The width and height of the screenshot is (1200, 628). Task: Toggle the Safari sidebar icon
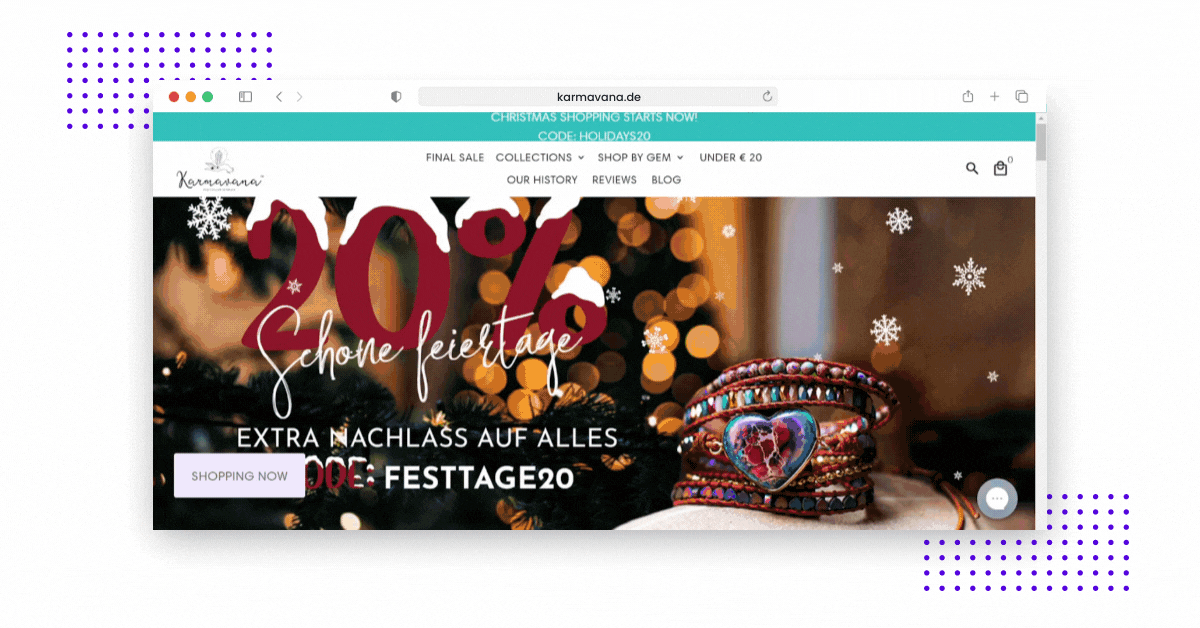245,97
